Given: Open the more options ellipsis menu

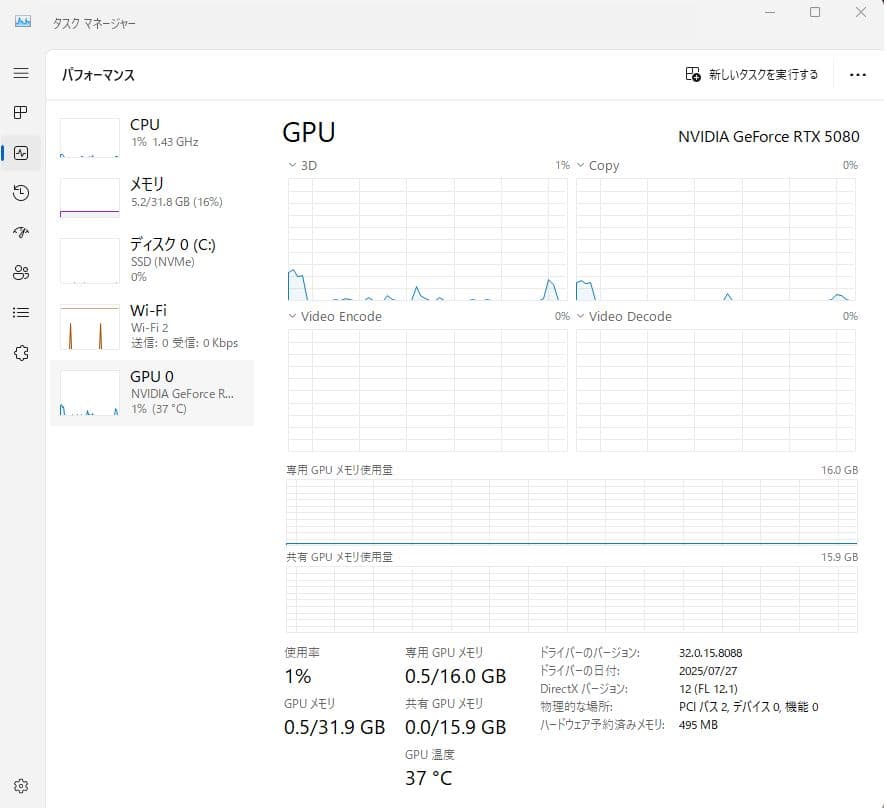Looking at the screenshot, I should tap(857, 73).
